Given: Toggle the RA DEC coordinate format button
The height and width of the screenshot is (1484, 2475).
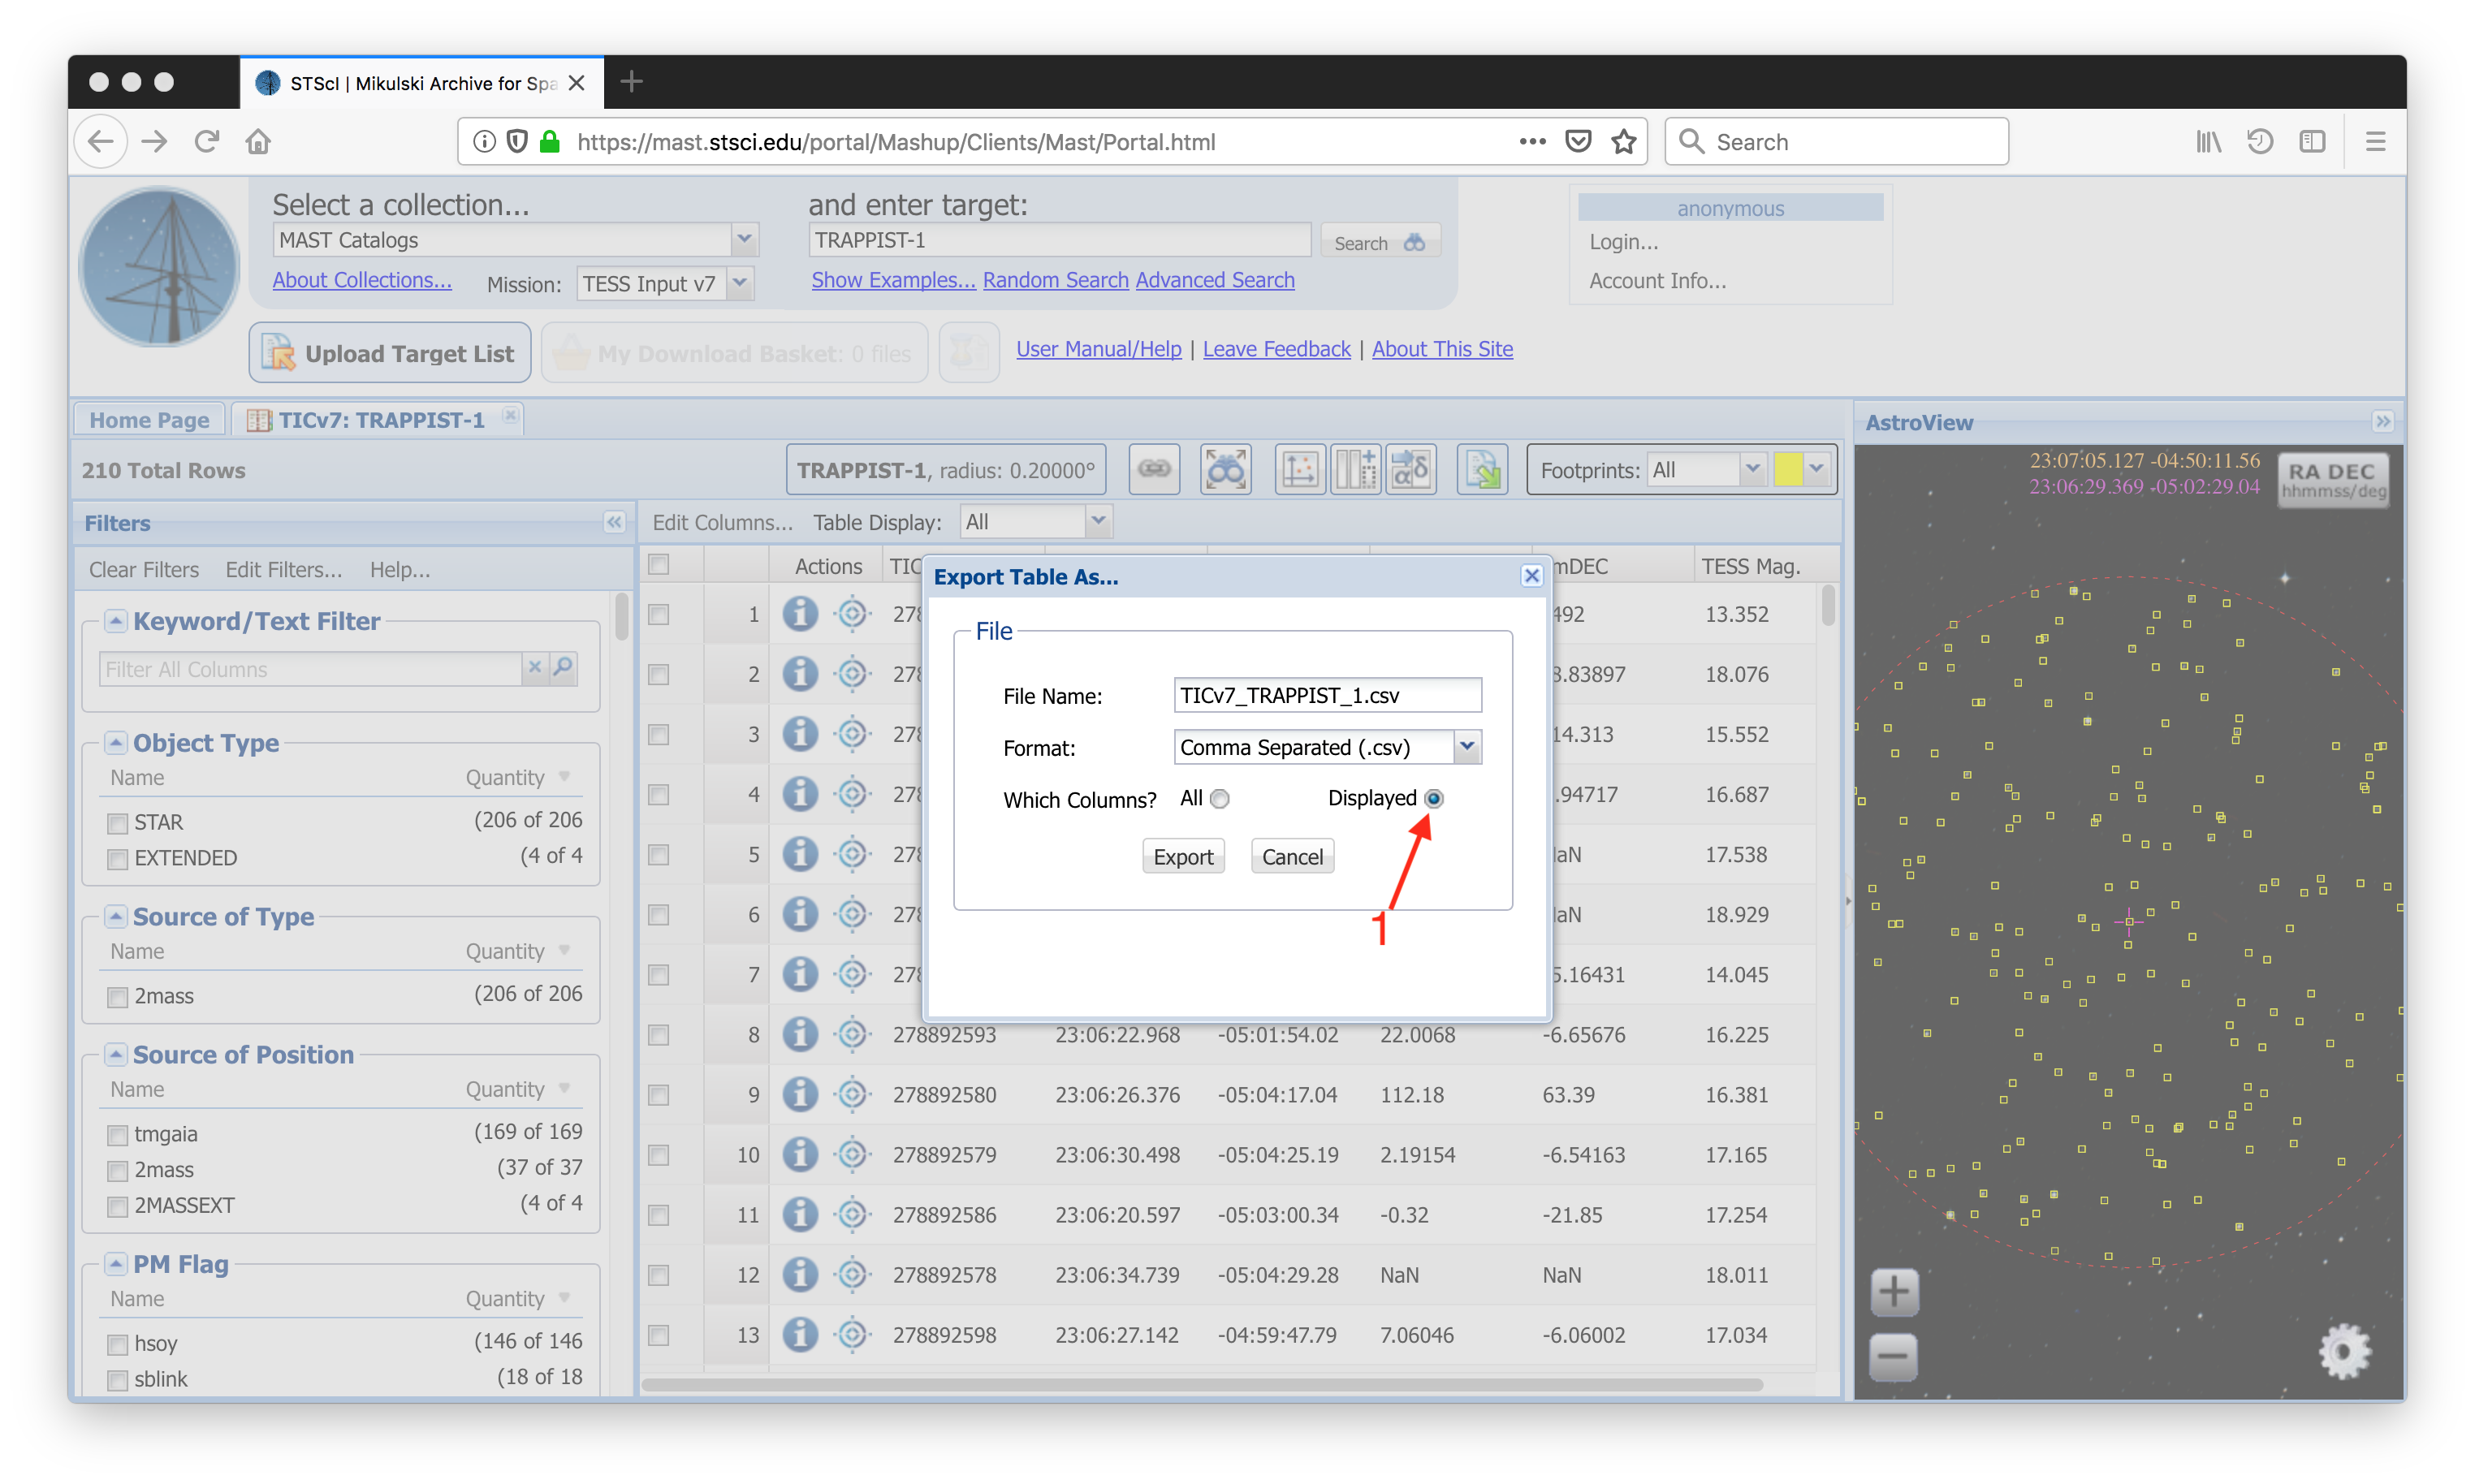Looking at the screenshot, I should (x=2332, y=481).
